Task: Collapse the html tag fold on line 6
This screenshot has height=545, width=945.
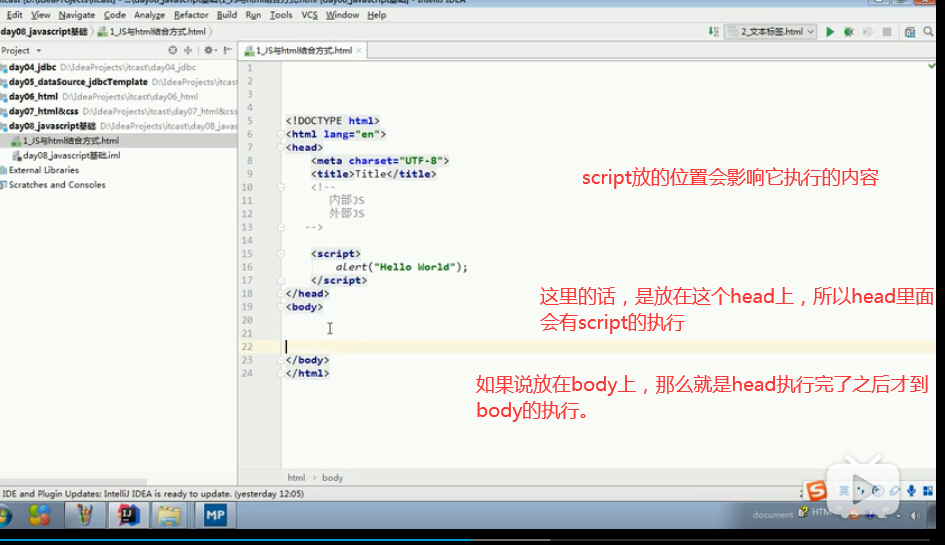Action: tap(281, 134)
